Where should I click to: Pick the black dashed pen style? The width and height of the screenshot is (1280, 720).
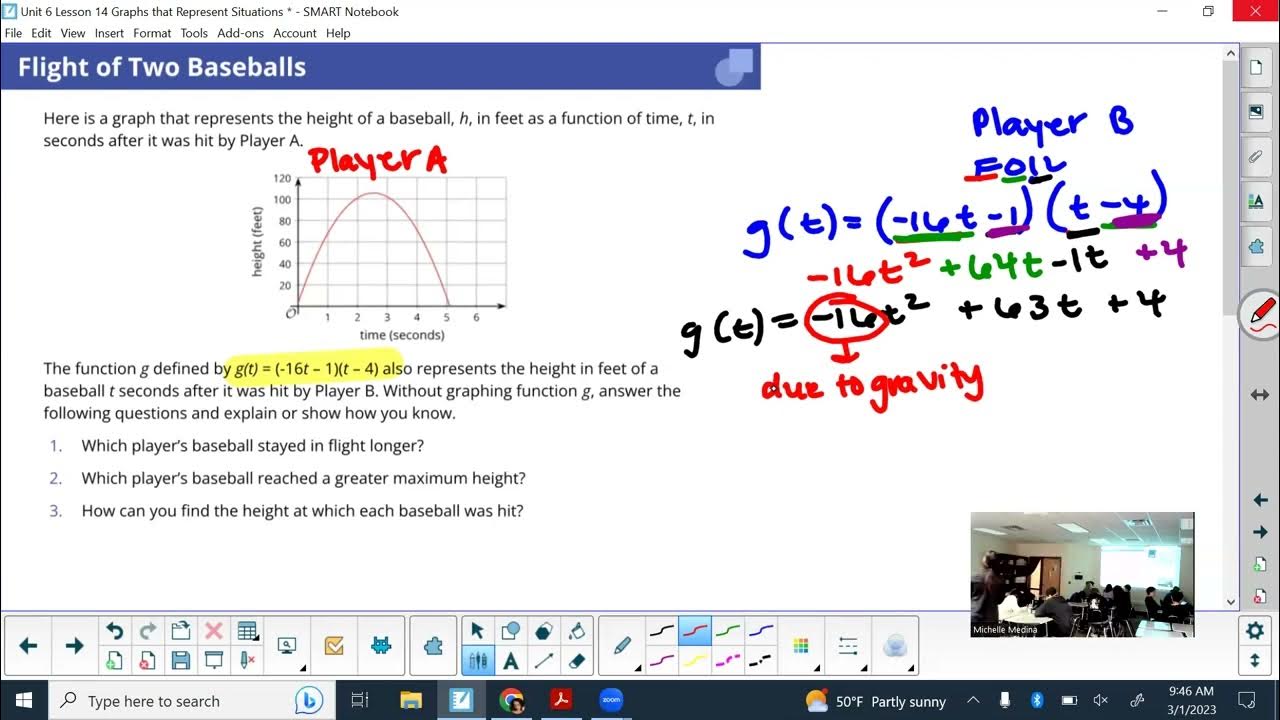[x=761, y=660]
